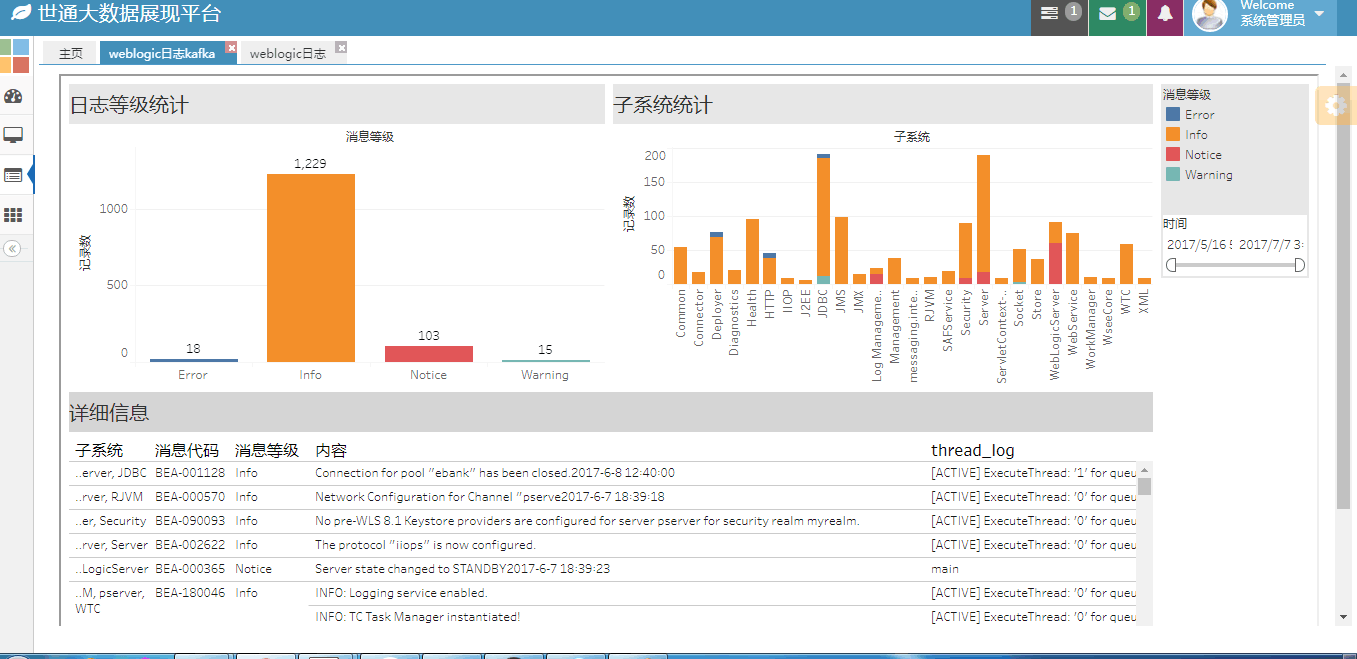Click the notification bell icon
Screen dimensions: 1357x659
pyautogui.click(x=1165, y=14)
